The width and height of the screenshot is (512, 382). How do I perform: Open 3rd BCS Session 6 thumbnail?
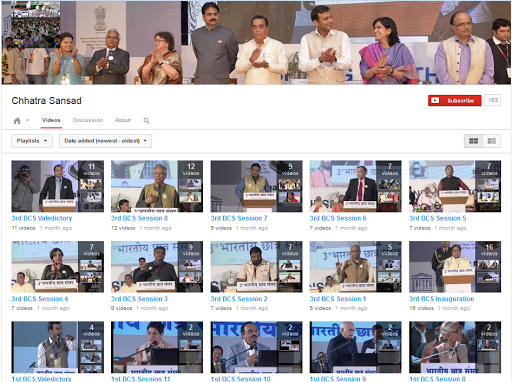point(356,186)
